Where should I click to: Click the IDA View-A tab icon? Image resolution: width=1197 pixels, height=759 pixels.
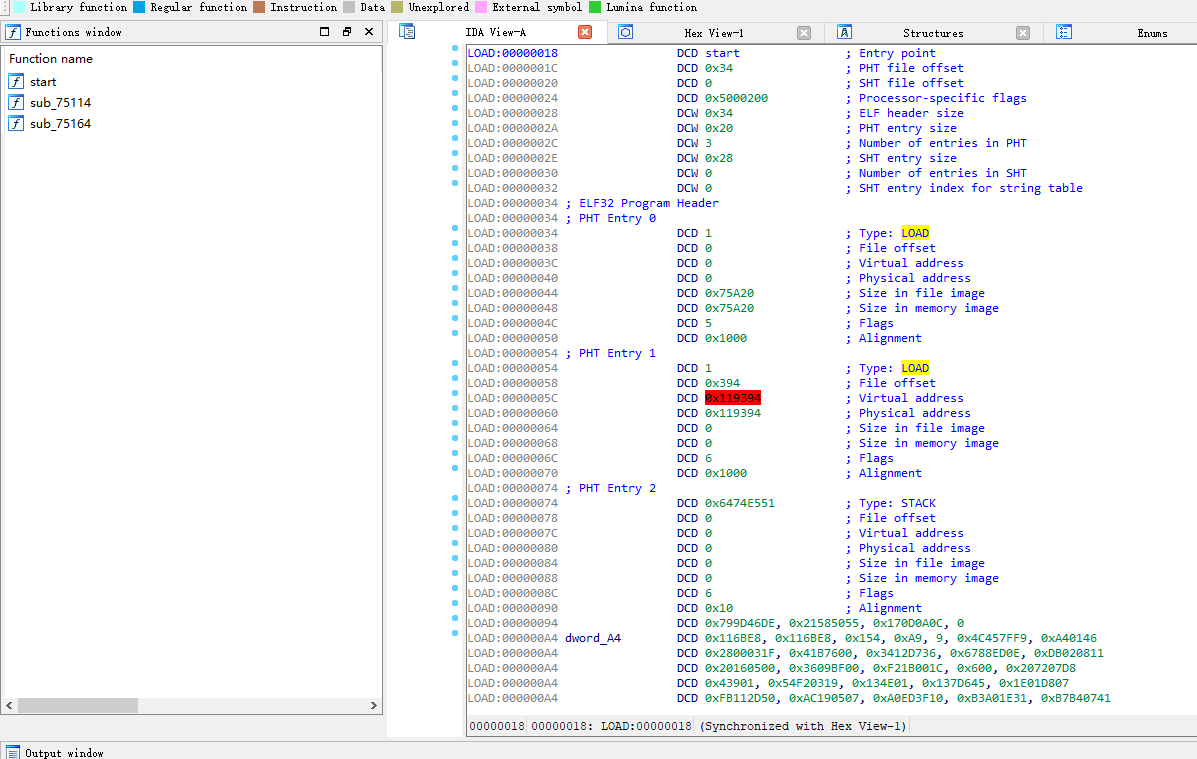click(x=407, y=32)
